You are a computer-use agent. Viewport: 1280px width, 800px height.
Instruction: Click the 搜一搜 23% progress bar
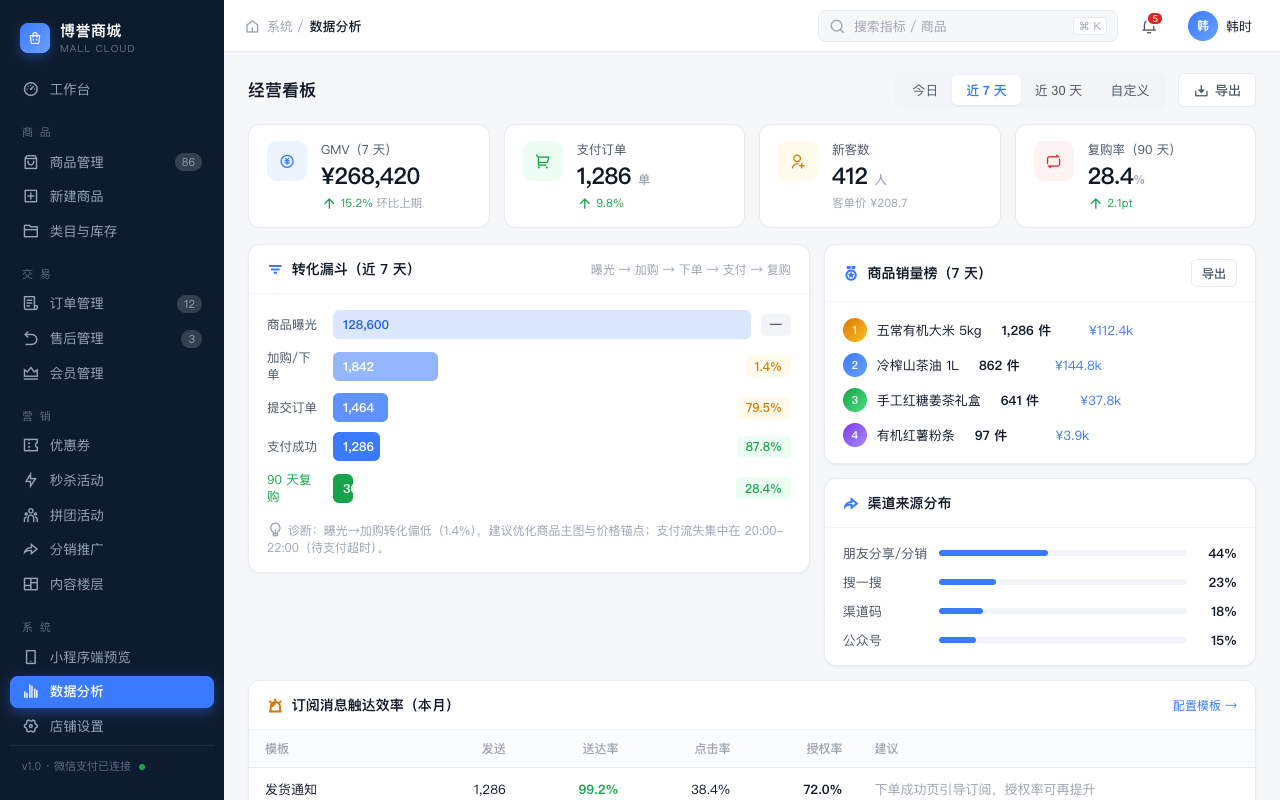click(1063, 582)
